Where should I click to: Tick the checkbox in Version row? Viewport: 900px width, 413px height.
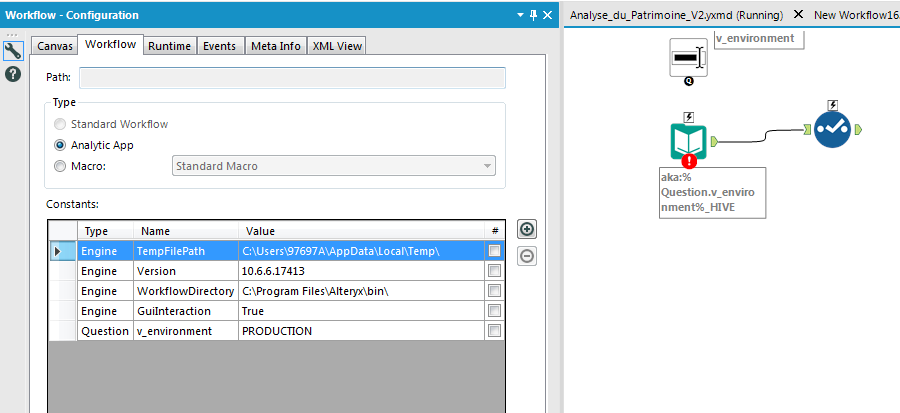tap(494, 271)
